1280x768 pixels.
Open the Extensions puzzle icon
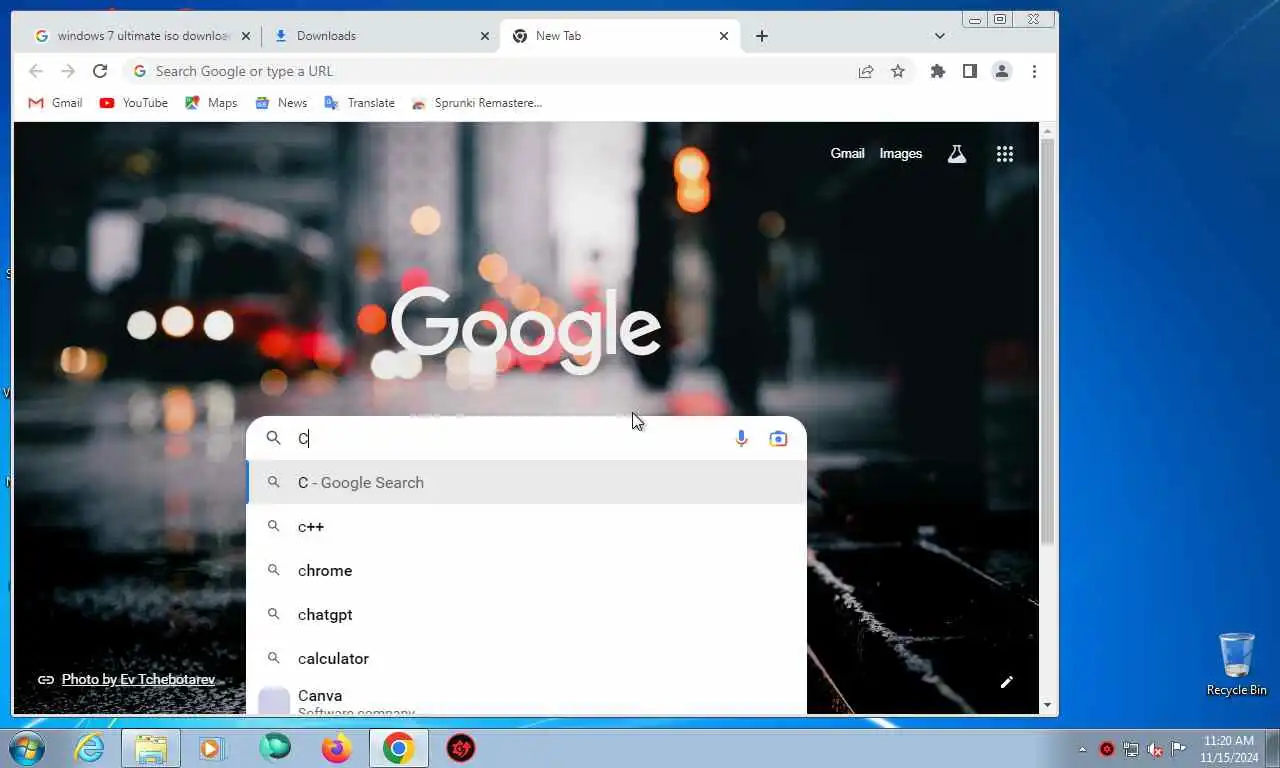[938, 71]
